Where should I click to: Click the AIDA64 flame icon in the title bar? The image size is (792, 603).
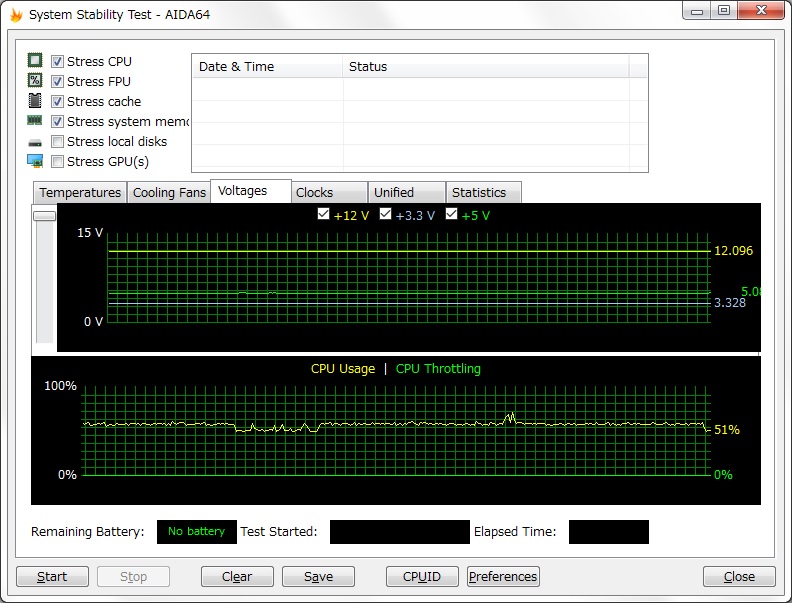click(16, 15)
